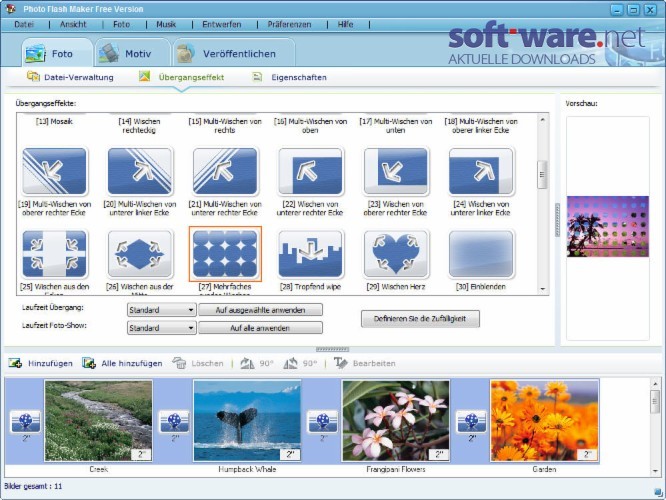
Task: Click transition icon before Garden photo
Action: (x=471, y=421)
